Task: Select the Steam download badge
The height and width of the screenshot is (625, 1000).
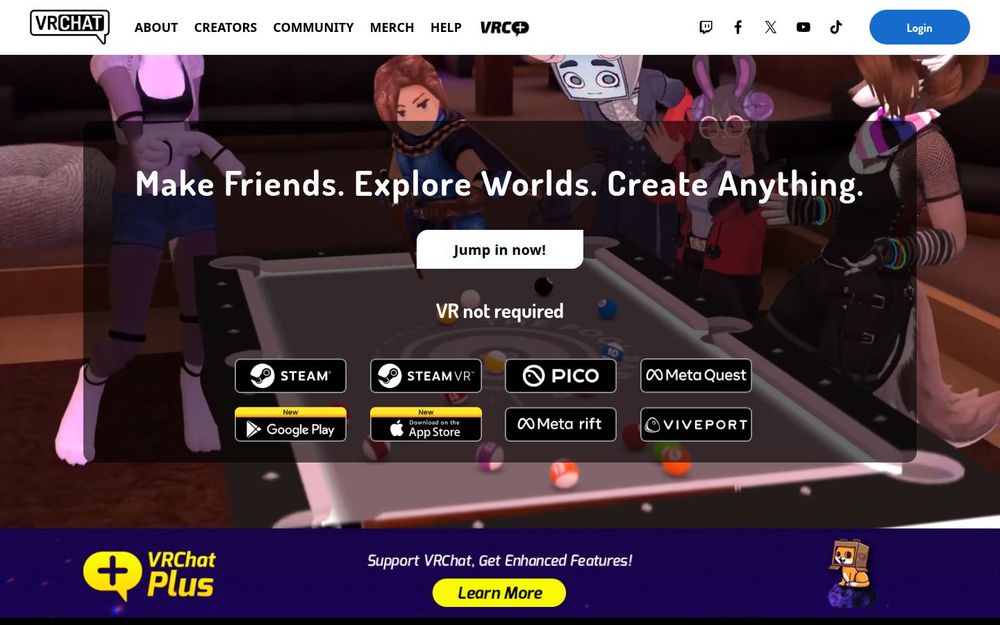Action: 290,376
